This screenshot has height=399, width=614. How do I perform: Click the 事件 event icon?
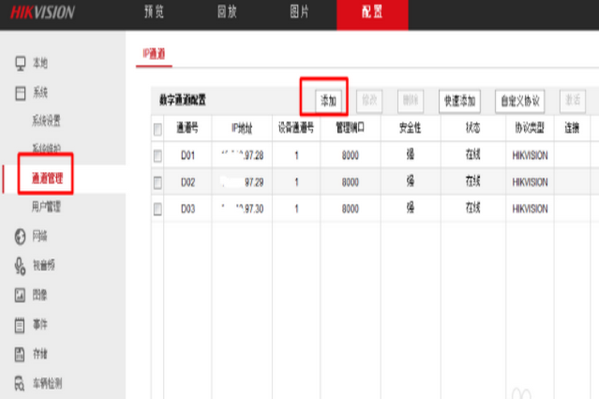pyautogui.click(x=20, y=325)
